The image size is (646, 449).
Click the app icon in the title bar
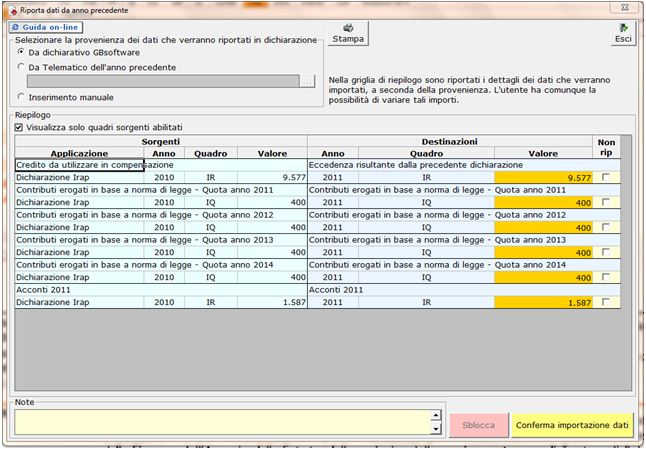pyautogui.click(x=13, y=10)
